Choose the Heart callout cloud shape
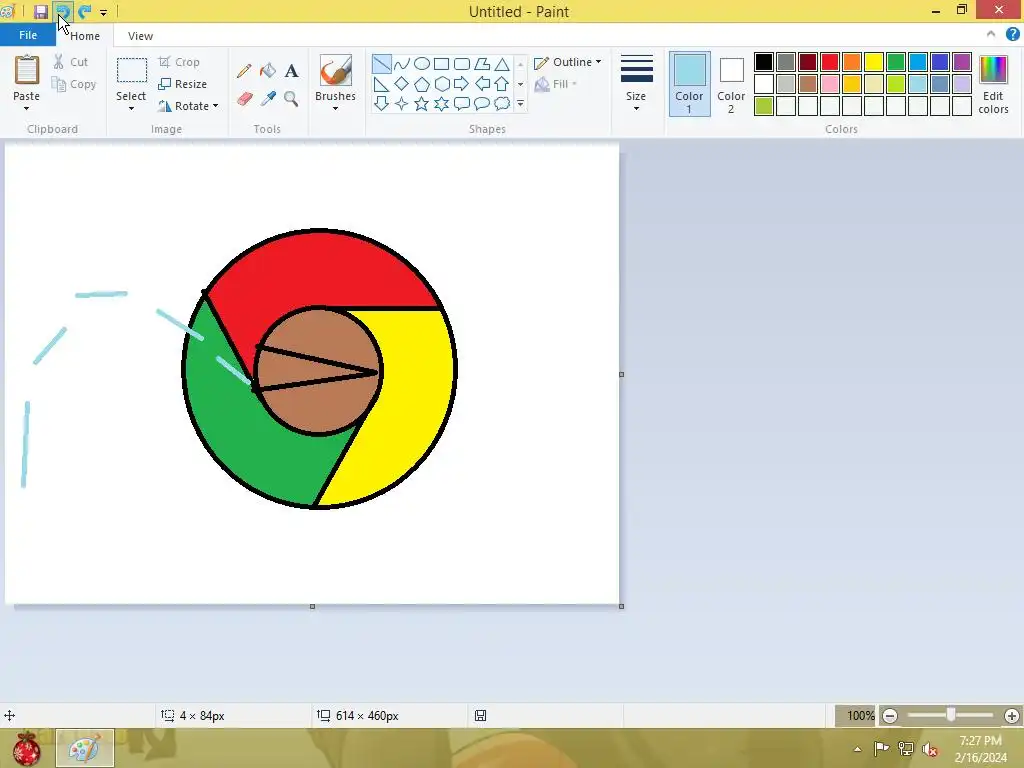 point(502,103)
